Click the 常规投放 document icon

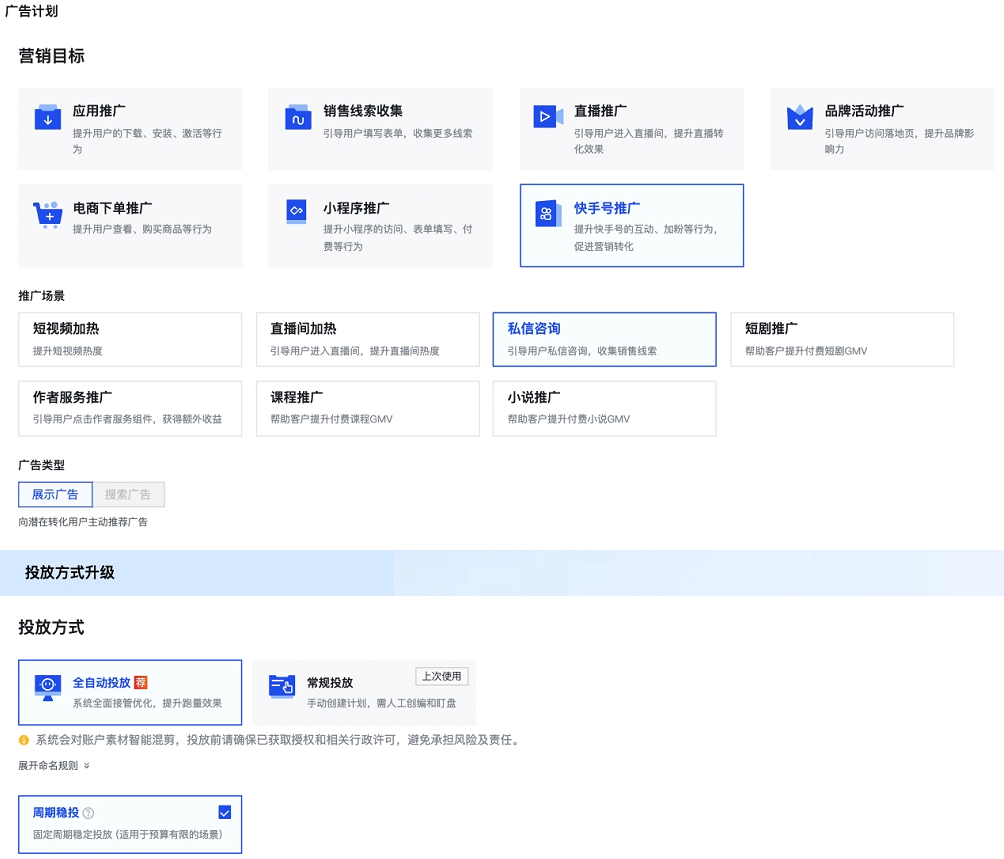[x=284, y=686]
